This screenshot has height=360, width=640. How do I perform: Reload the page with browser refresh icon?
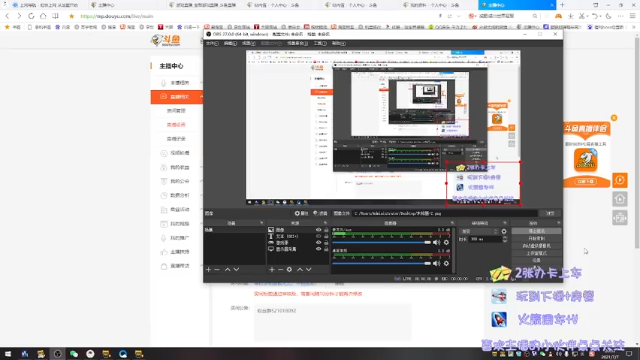click(31, 16)
